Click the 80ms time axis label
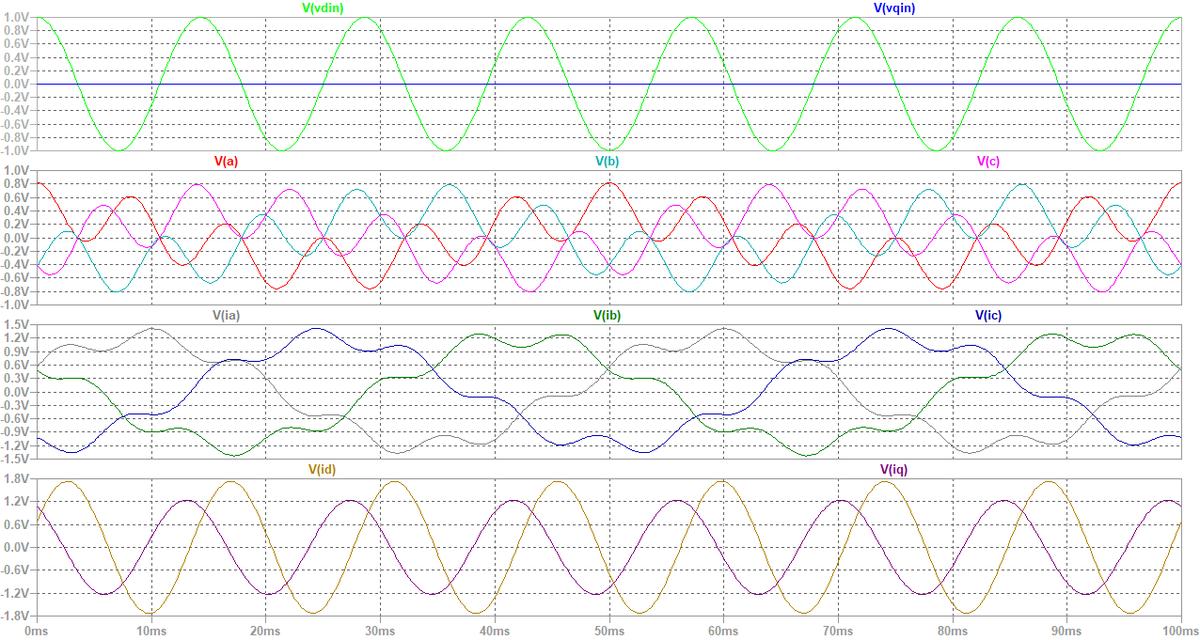This screenshot has width=1200, height=640. (952, 632)
